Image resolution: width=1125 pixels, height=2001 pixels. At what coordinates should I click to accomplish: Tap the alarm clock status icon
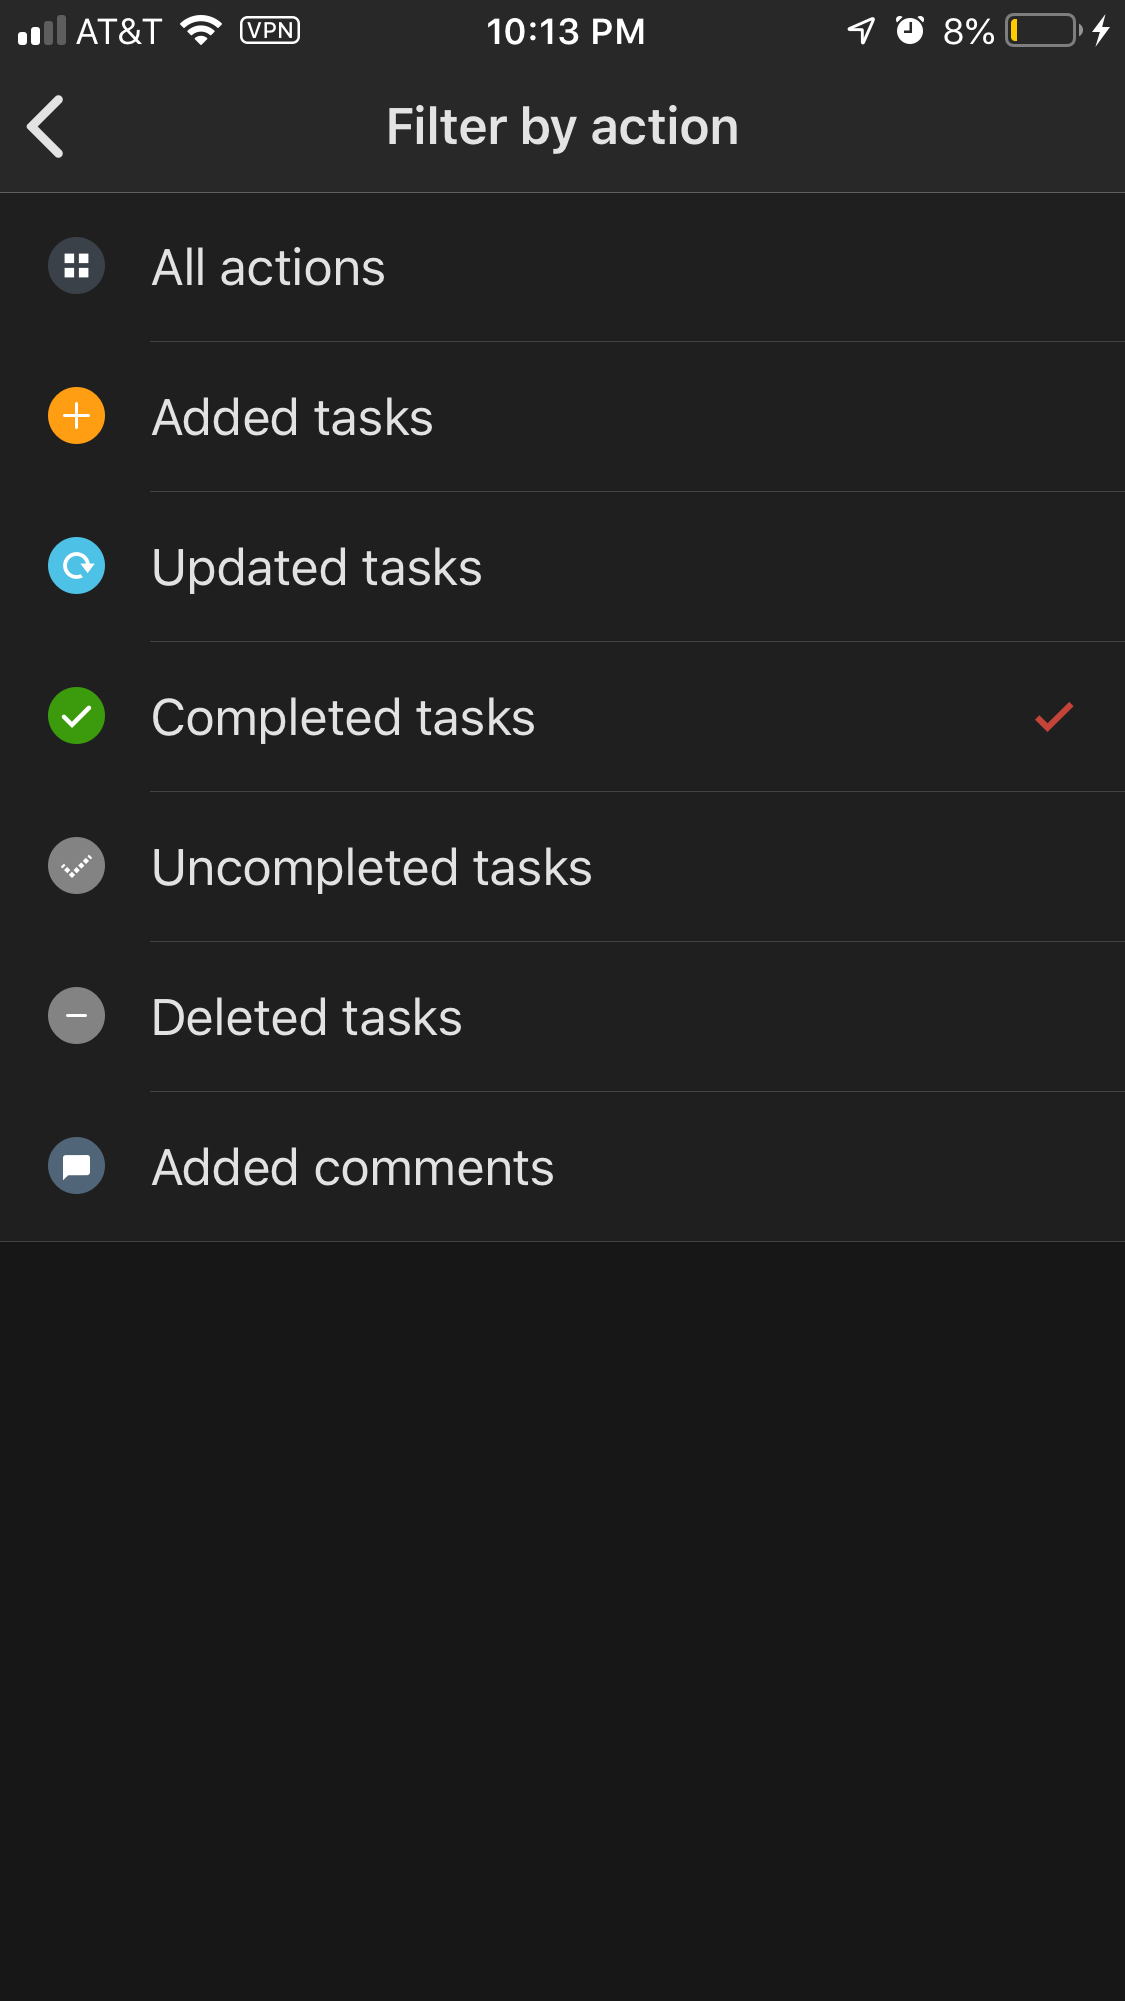(910, 31)
